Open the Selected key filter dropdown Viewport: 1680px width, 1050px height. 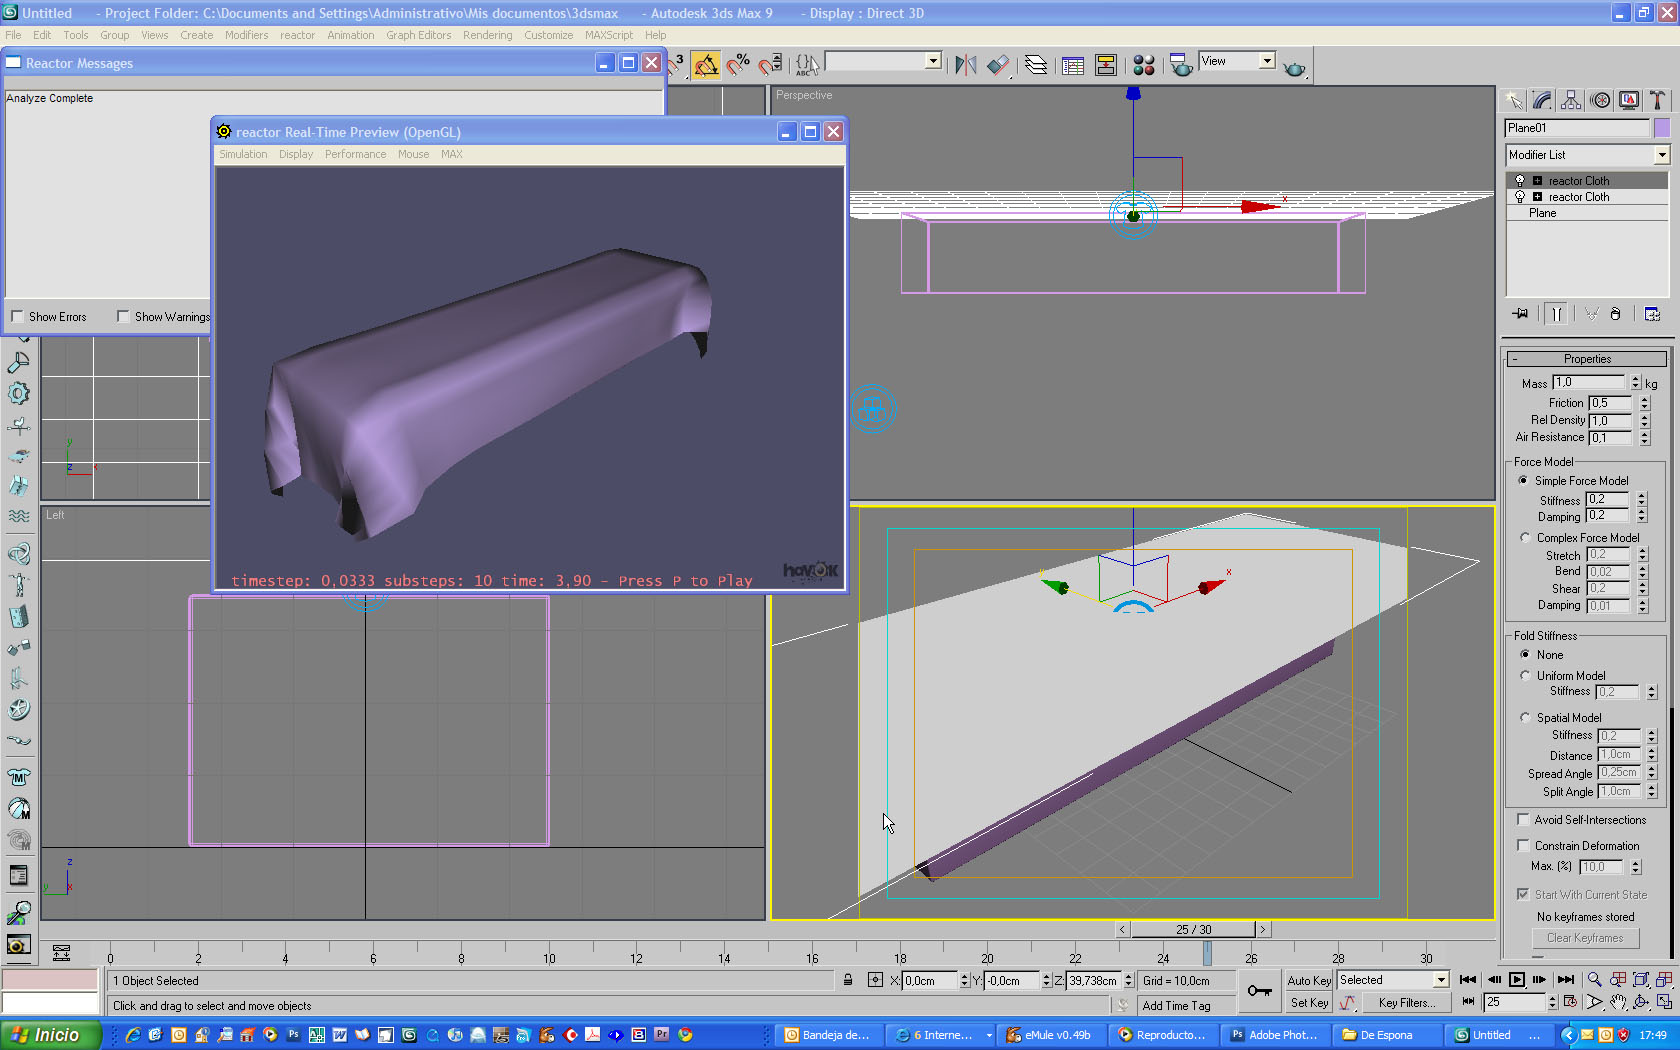(1441, 980)
